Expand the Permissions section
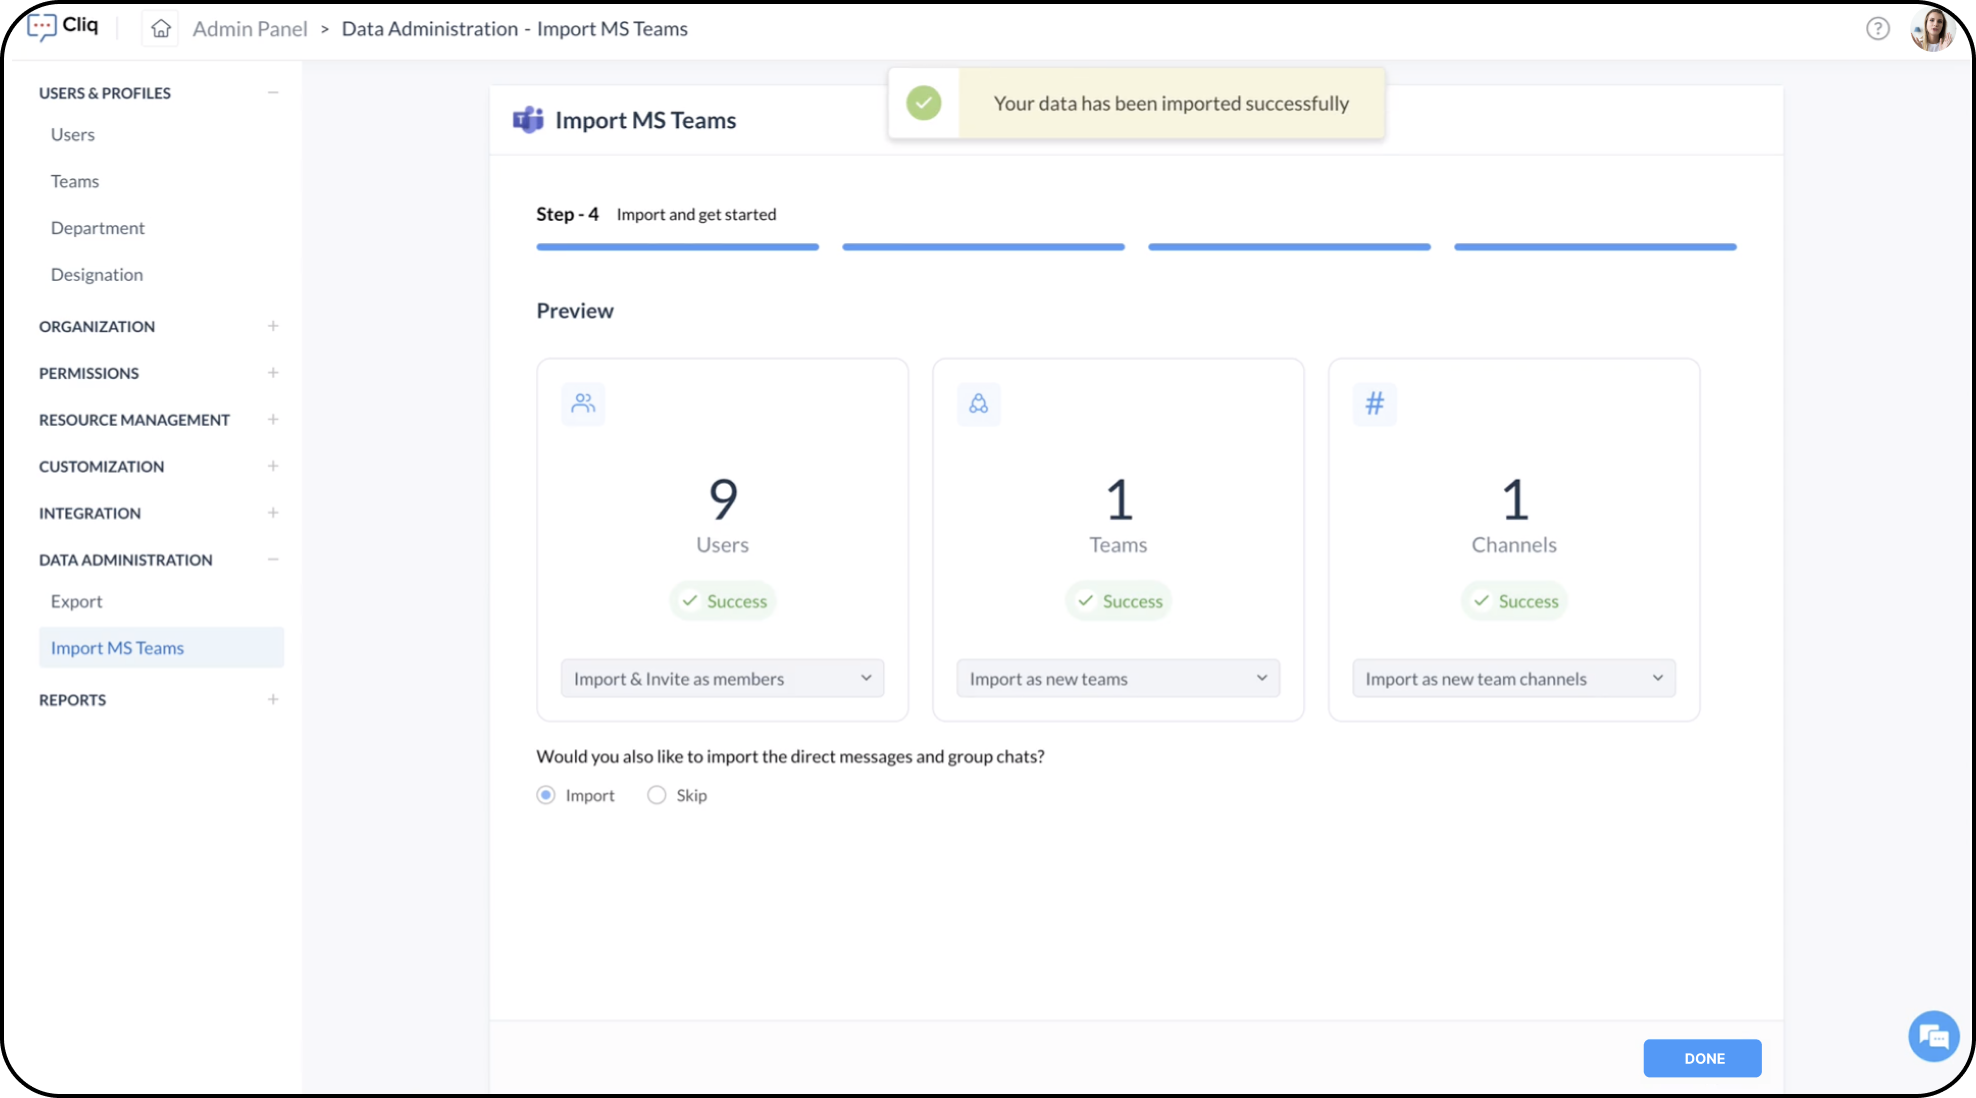This screenshot has width=1976, height=1098. pyautogui.click(x=273, y=373)
